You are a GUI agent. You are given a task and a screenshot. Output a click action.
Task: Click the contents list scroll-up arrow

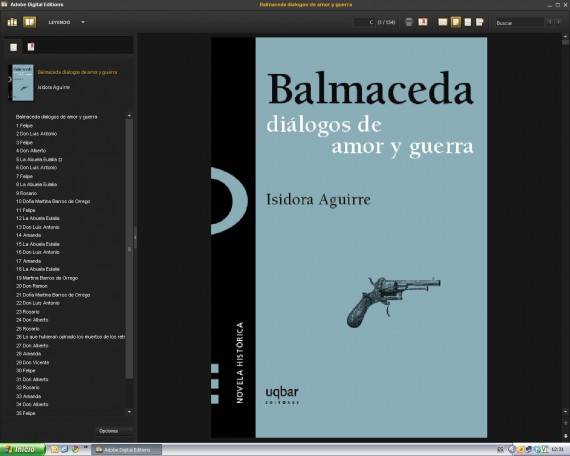coord(129,116)
